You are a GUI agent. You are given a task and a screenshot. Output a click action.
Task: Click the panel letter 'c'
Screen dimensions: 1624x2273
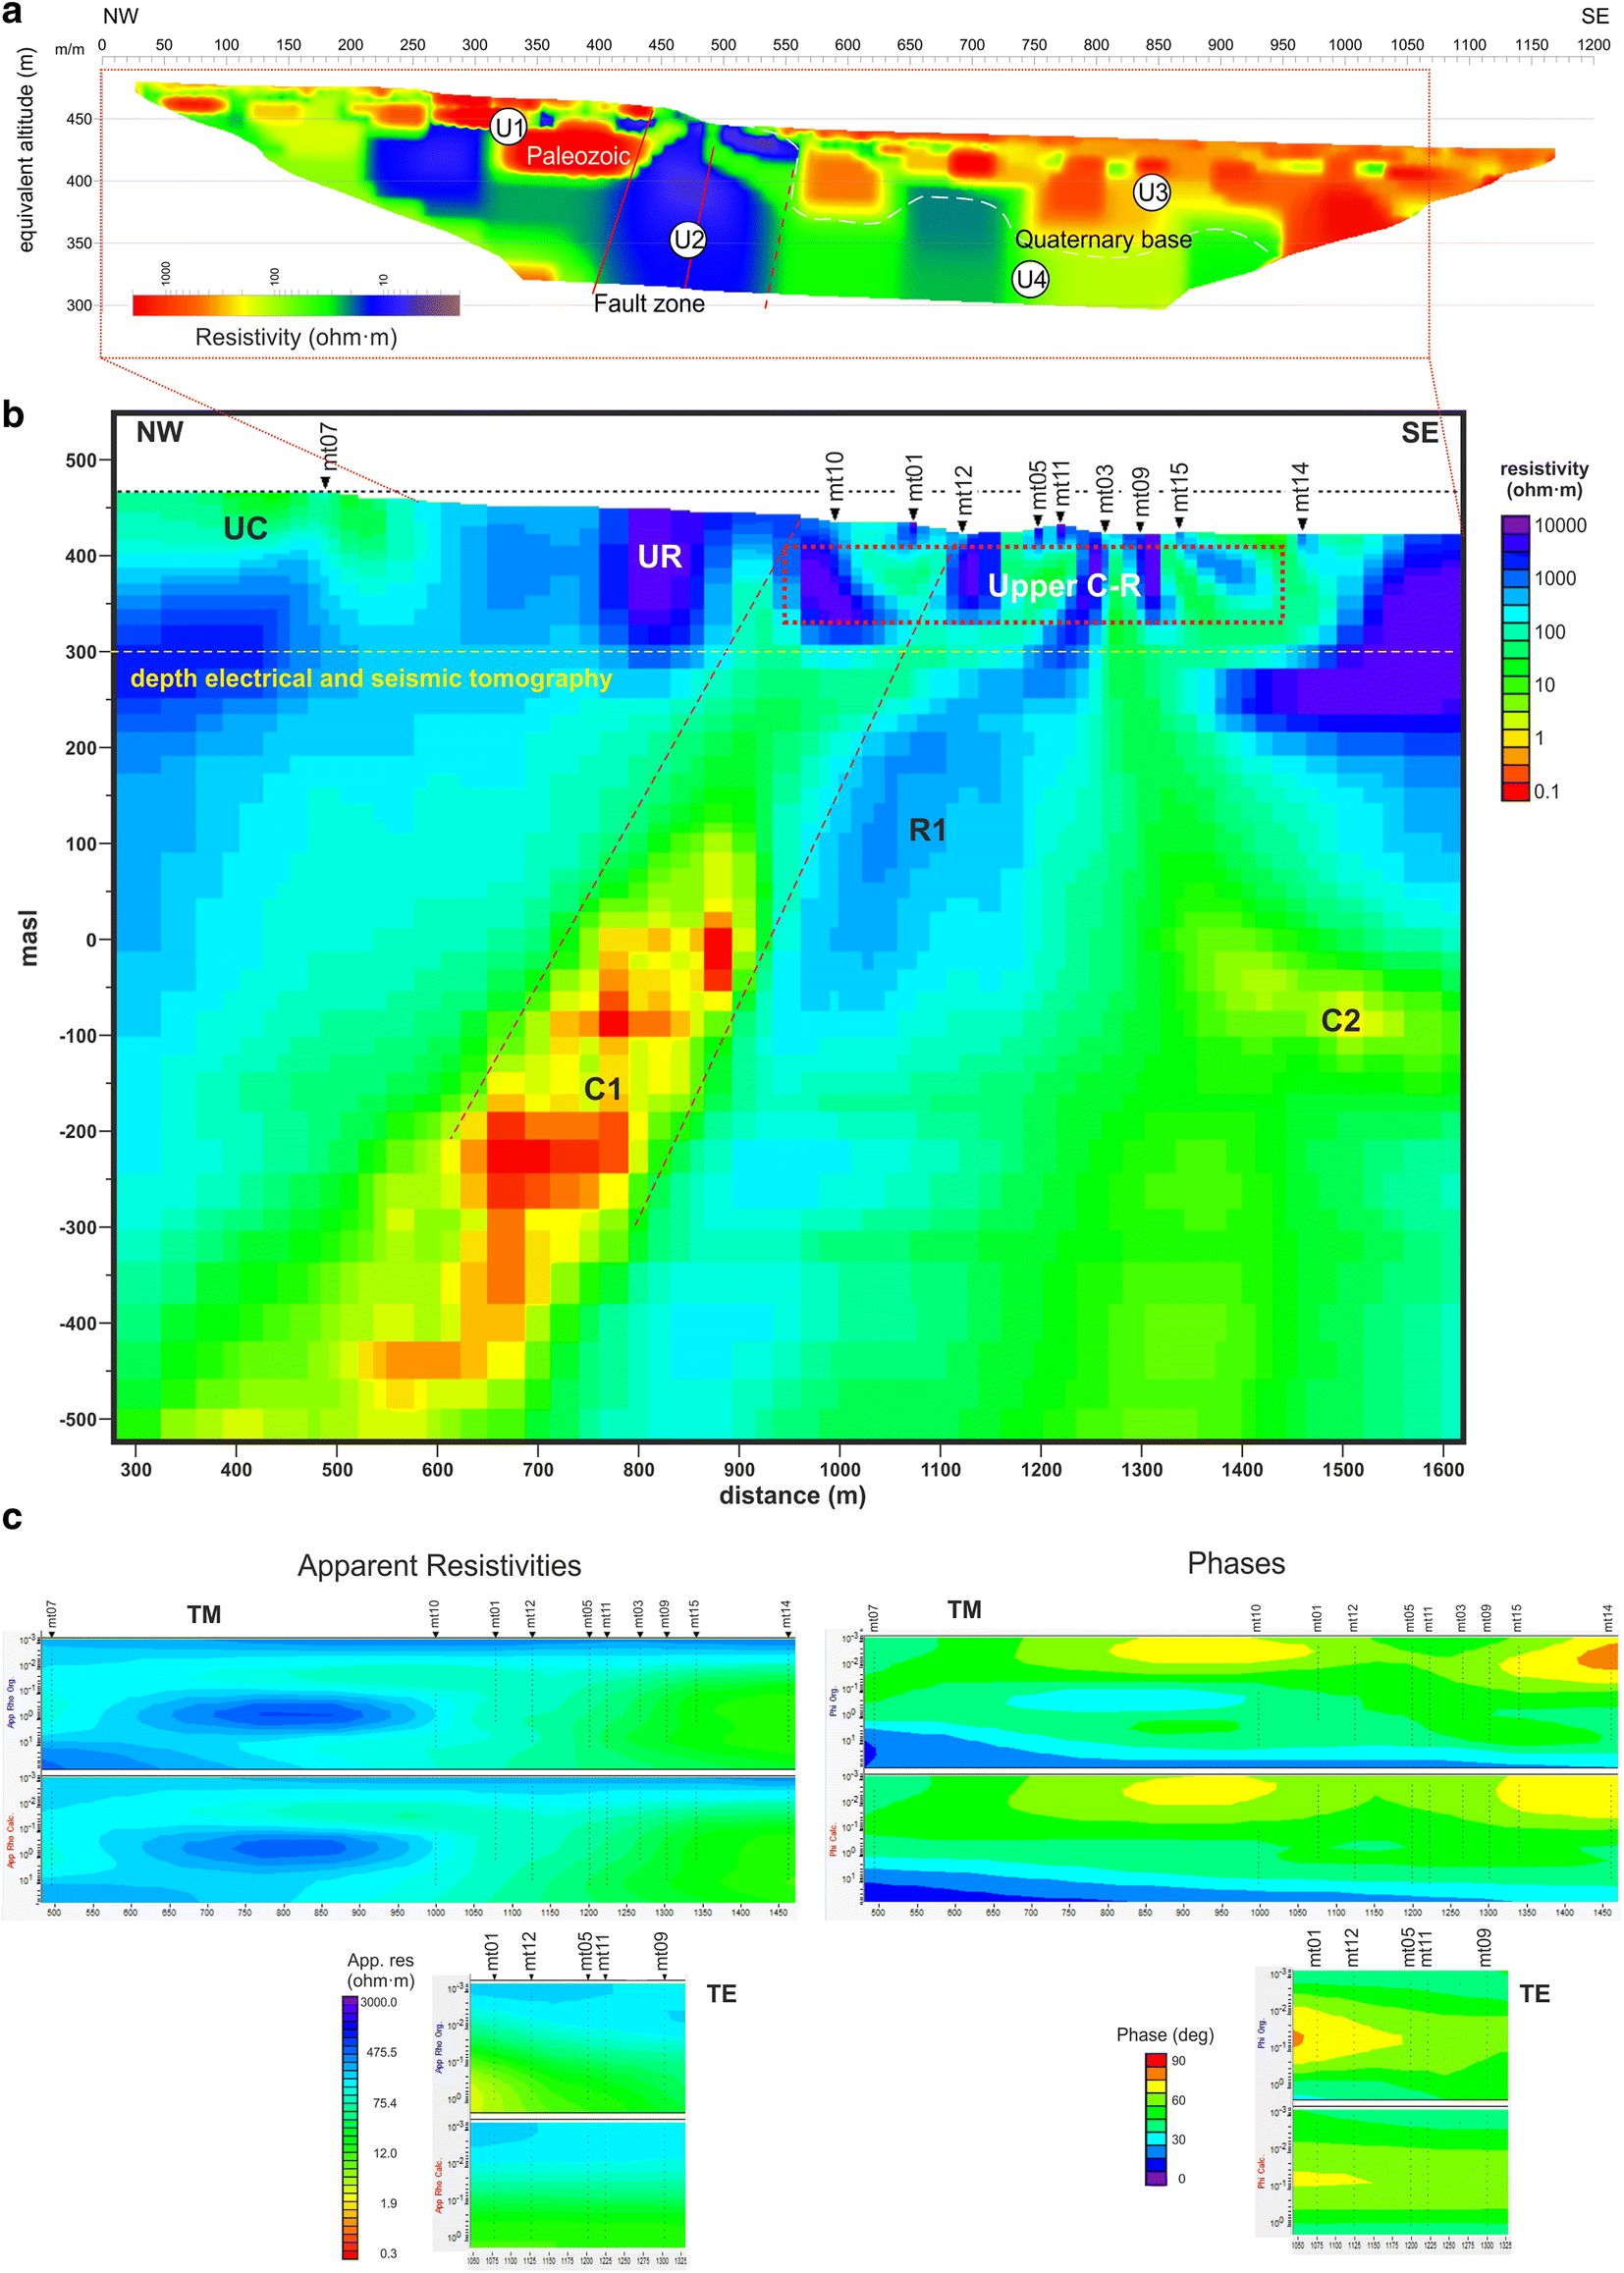coord(12,1519)
